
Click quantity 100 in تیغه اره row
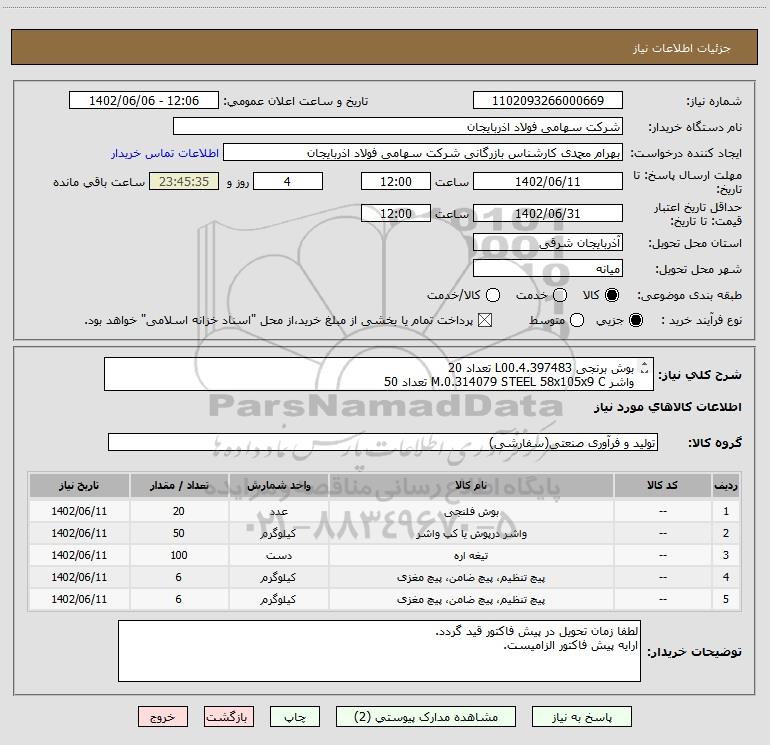(179, 555)
